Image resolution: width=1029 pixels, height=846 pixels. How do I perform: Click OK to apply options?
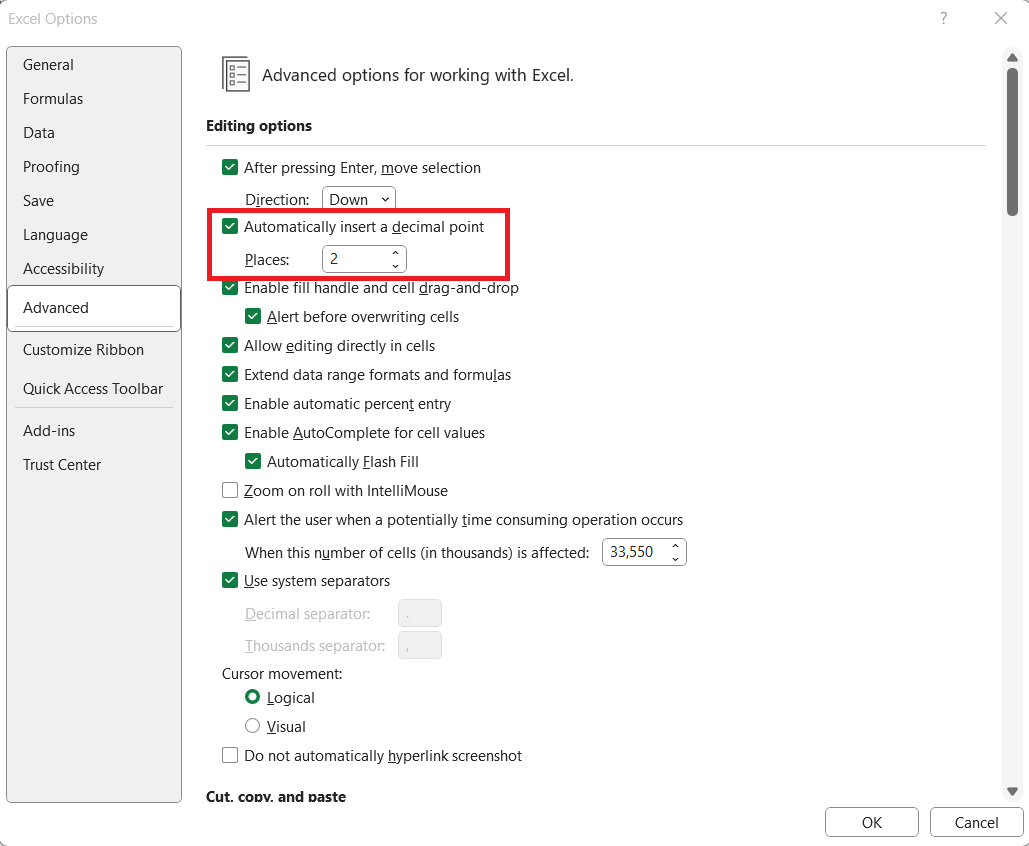(872, 822)
